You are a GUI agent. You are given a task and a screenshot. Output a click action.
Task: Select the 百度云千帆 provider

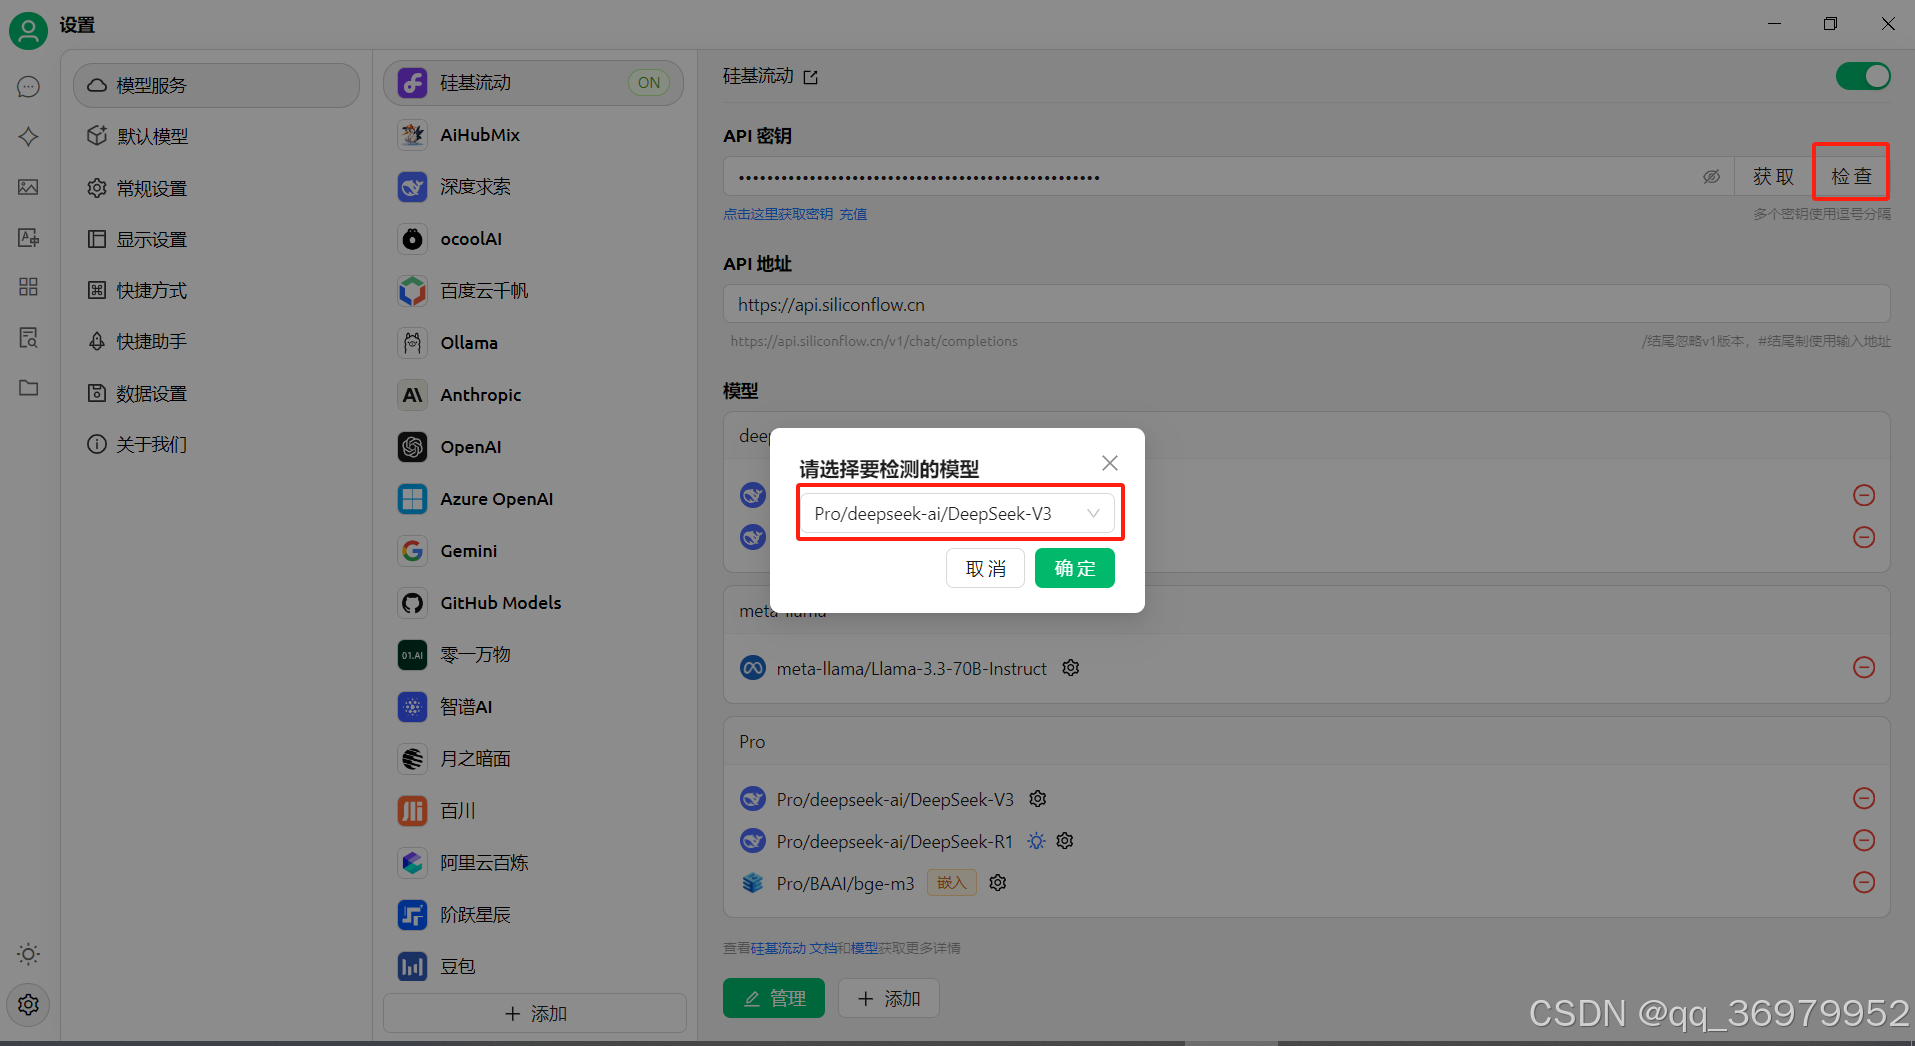[534, 291]
